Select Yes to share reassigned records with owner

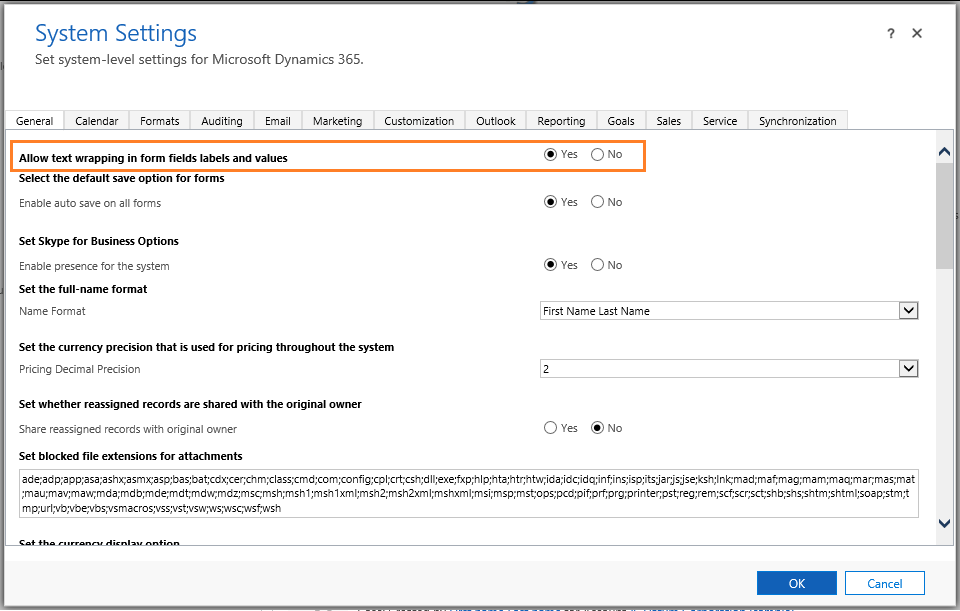tap(551, 428)
